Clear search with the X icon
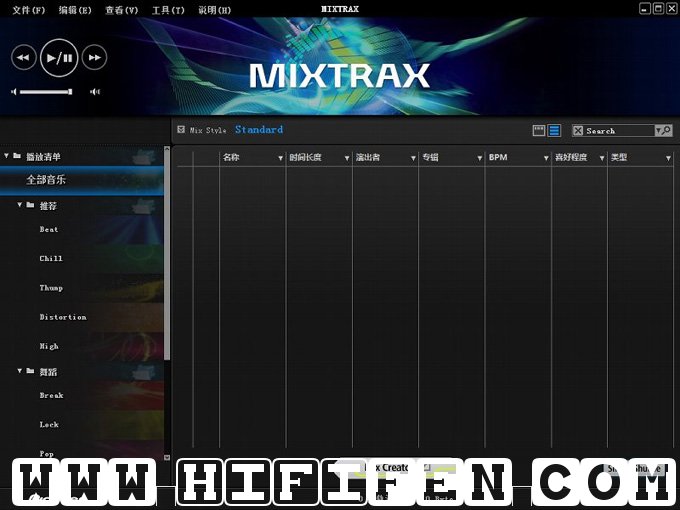The height and width of the screenshot is (510, 680). coord(578,130)
